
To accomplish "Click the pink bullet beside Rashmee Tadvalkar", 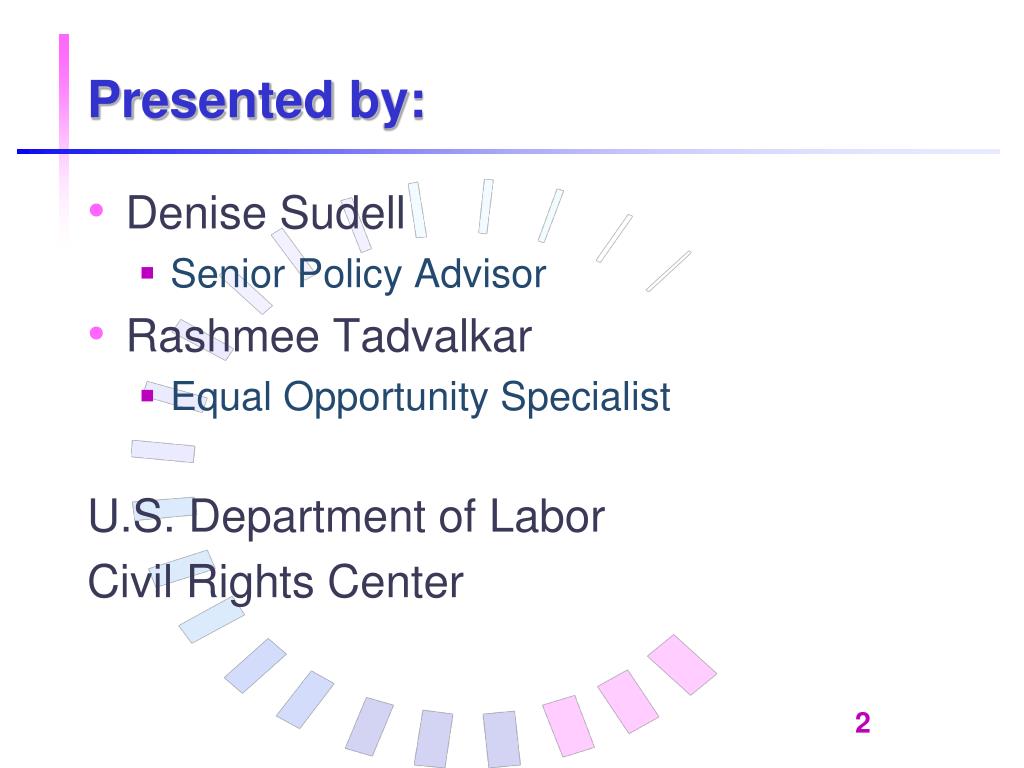I will (97, 333).
